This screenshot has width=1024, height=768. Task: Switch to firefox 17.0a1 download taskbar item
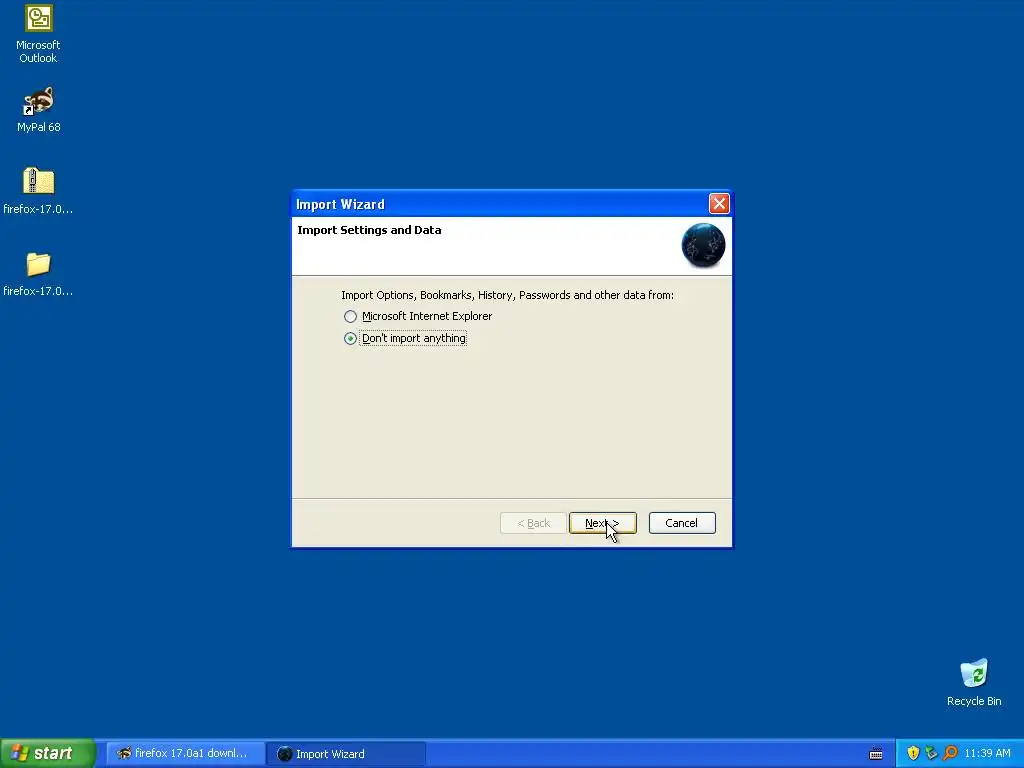[185, 754]
